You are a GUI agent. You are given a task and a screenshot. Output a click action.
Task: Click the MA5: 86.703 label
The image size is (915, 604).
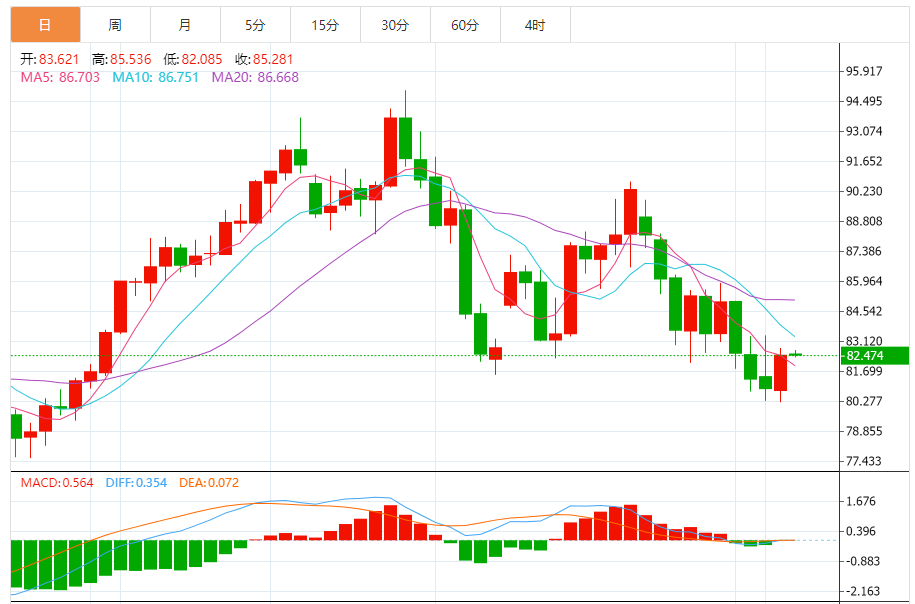[60, 77]
